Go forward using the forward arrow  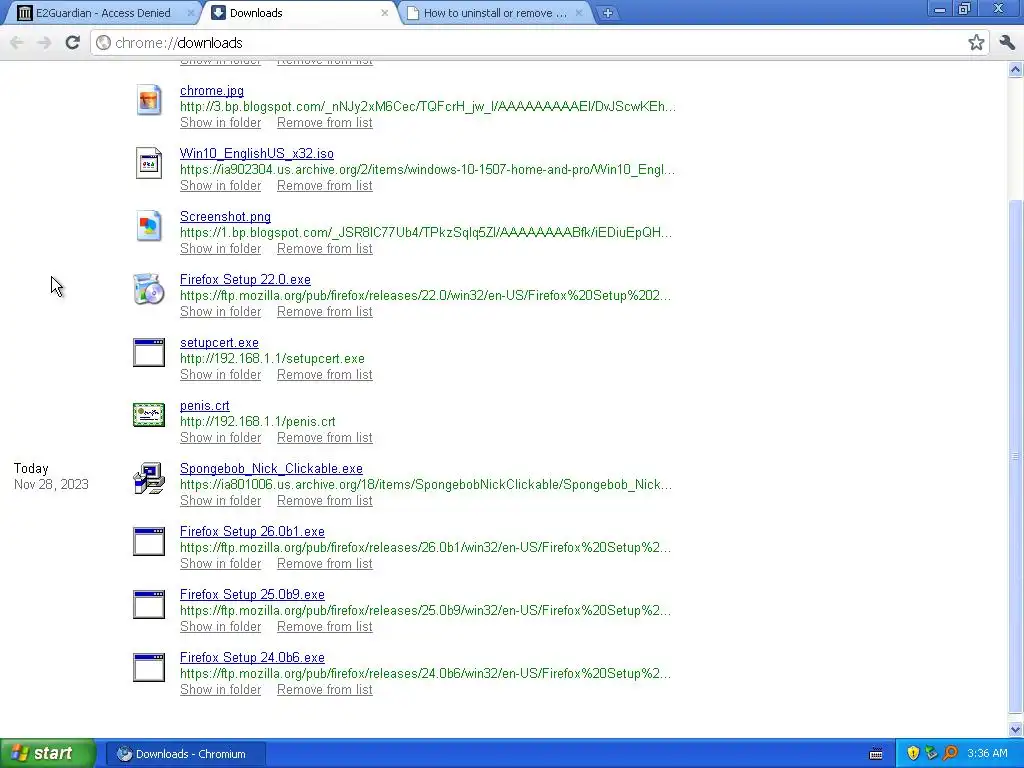(44, 43)
